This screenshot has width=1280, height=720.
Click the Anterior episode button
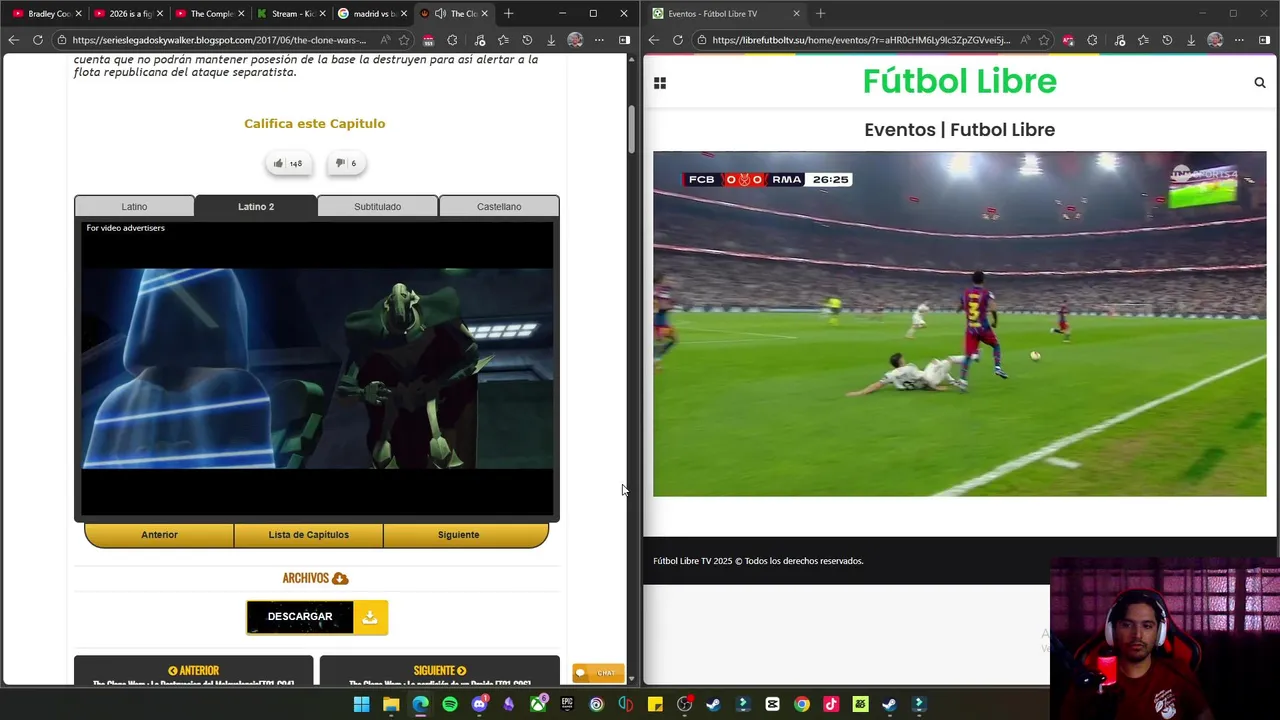coord(159,535)
